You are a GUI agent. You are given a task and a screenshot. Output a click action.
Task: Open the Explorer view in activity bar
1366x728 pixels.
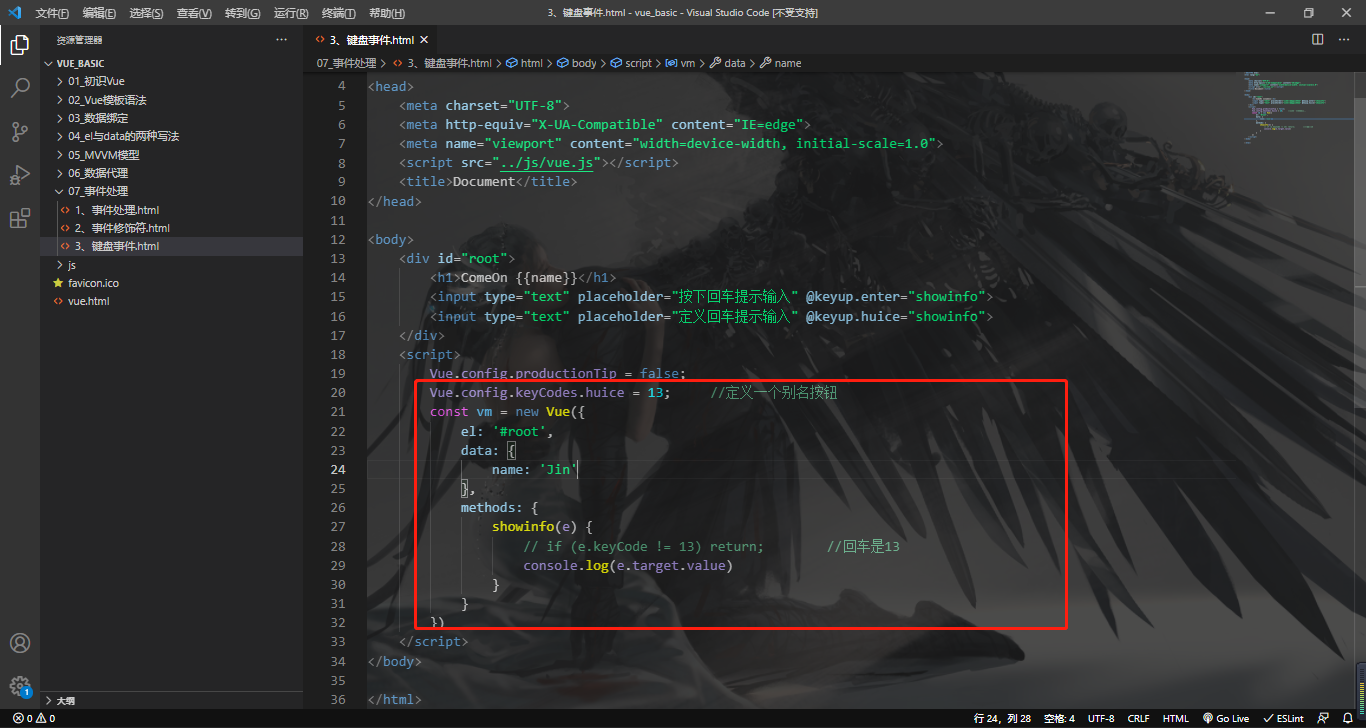20,44
